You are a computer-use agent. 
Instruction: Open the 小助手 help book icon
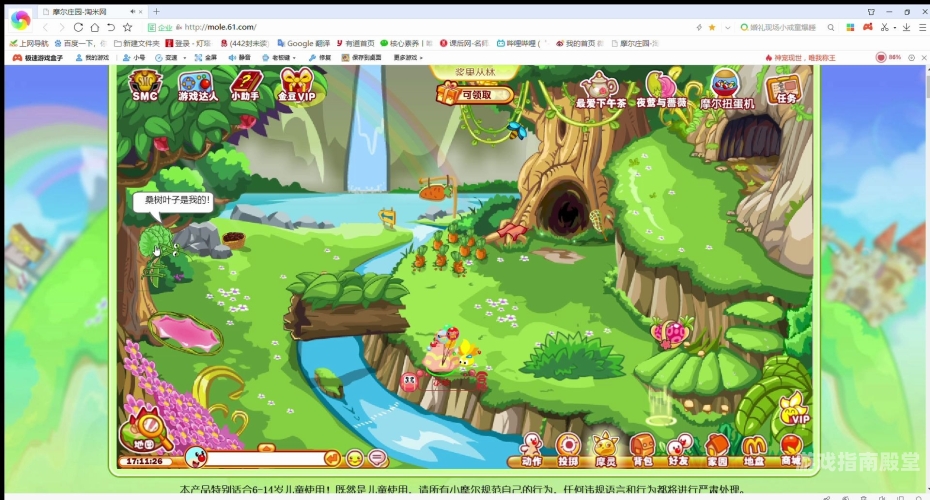(246, 86)
